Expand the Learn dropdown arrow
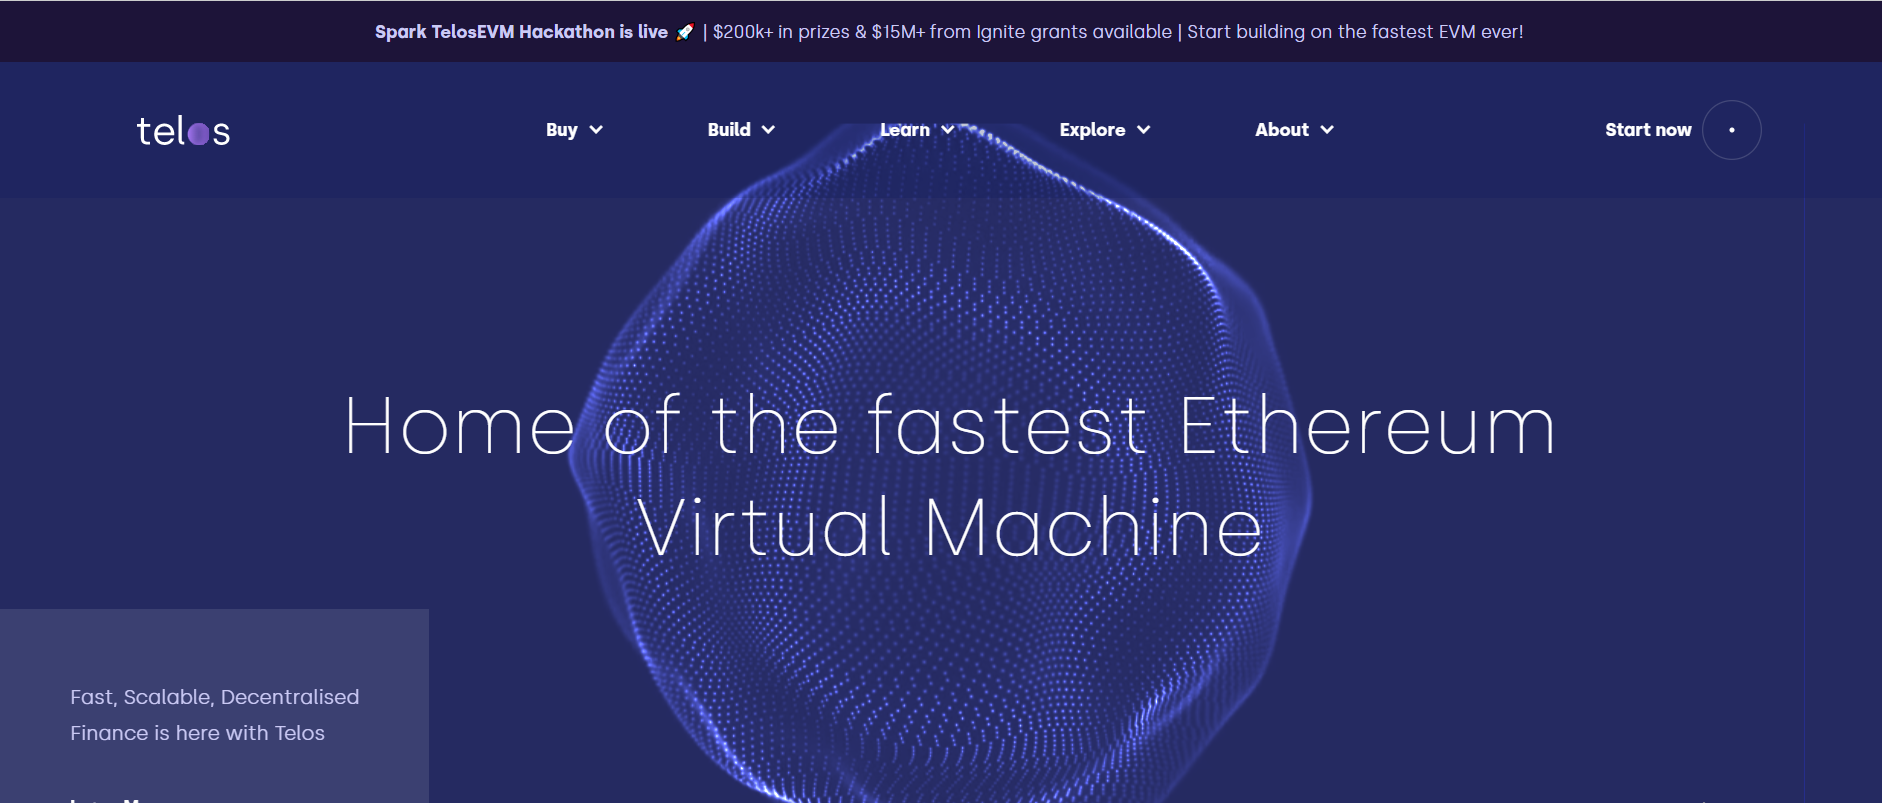 (x=948, y=130)
